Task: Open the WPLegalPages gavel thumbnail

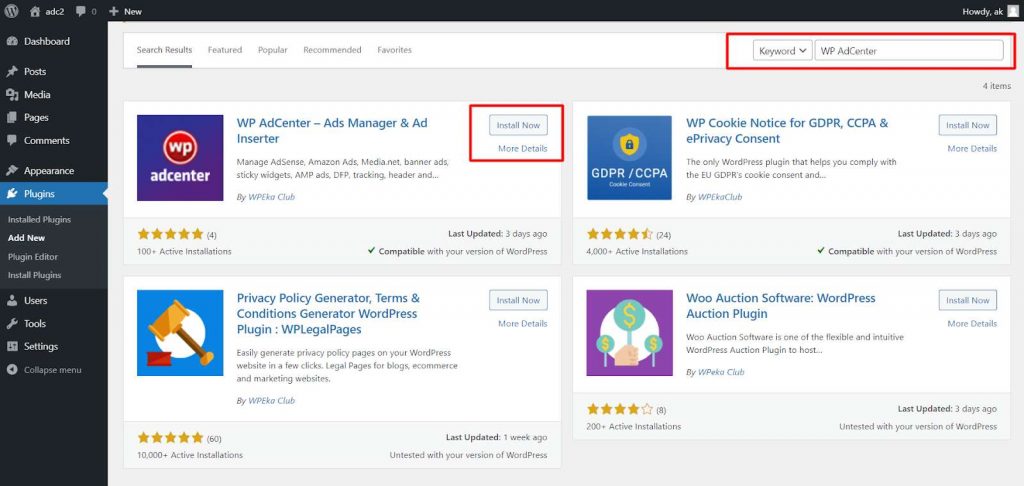Action: tap(180, 333)
